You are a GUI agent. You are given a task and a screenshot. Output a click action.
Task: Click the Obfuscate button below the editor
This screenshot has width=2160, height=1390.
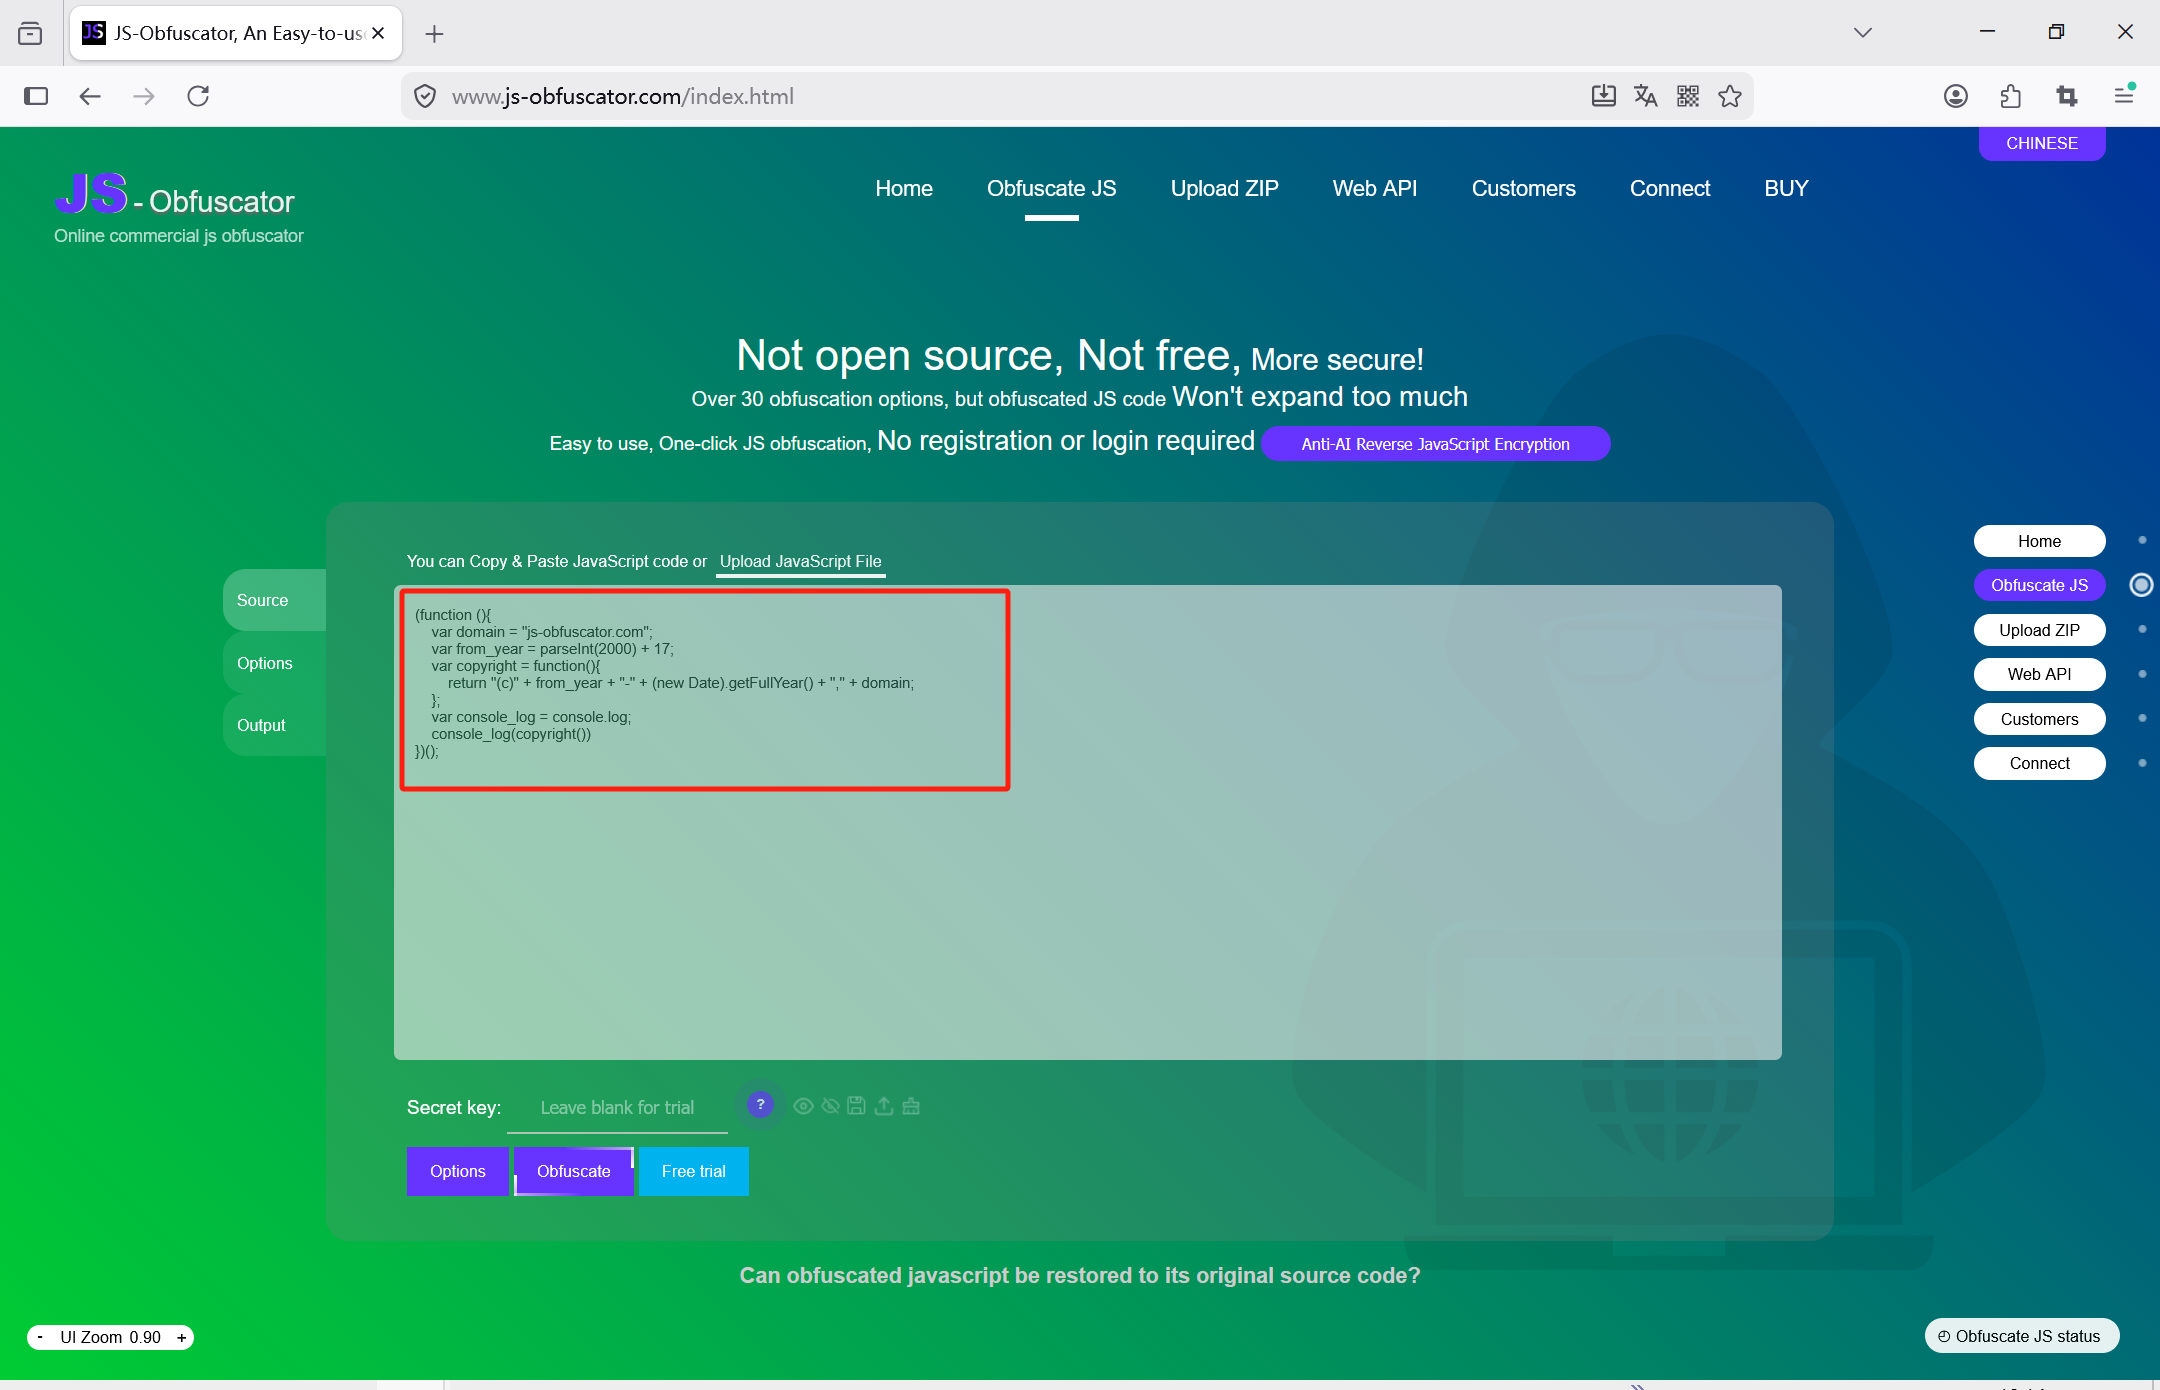[x=574, y=1171]
